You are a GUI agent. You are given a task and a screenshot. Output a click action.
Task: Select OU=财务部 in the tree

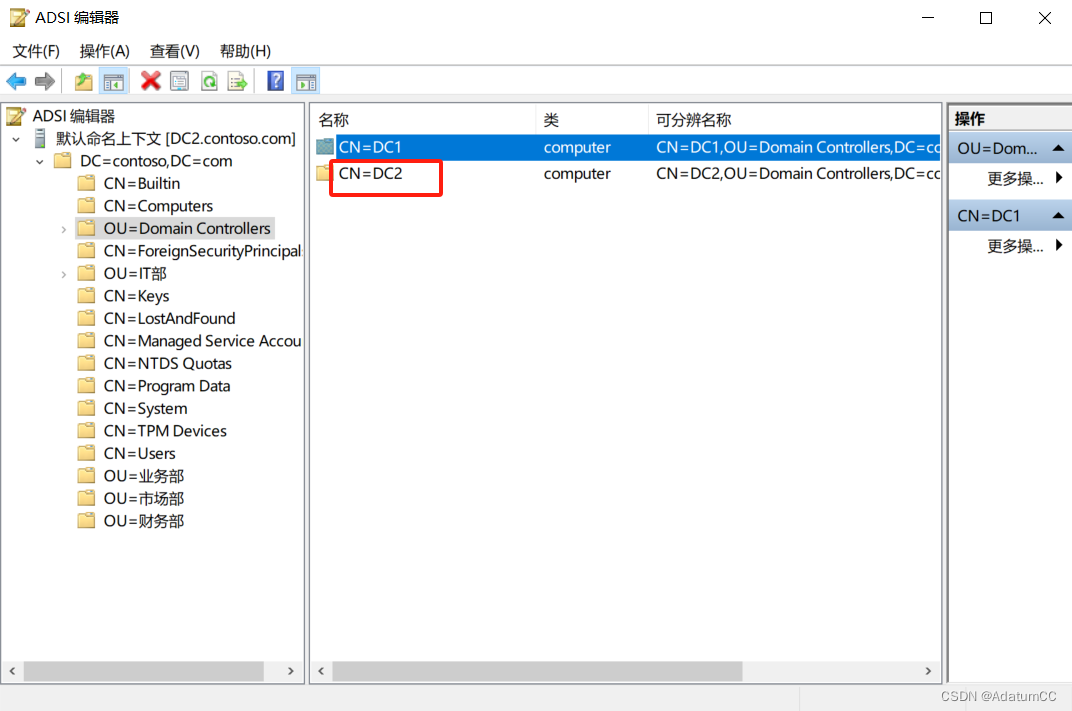144,521
